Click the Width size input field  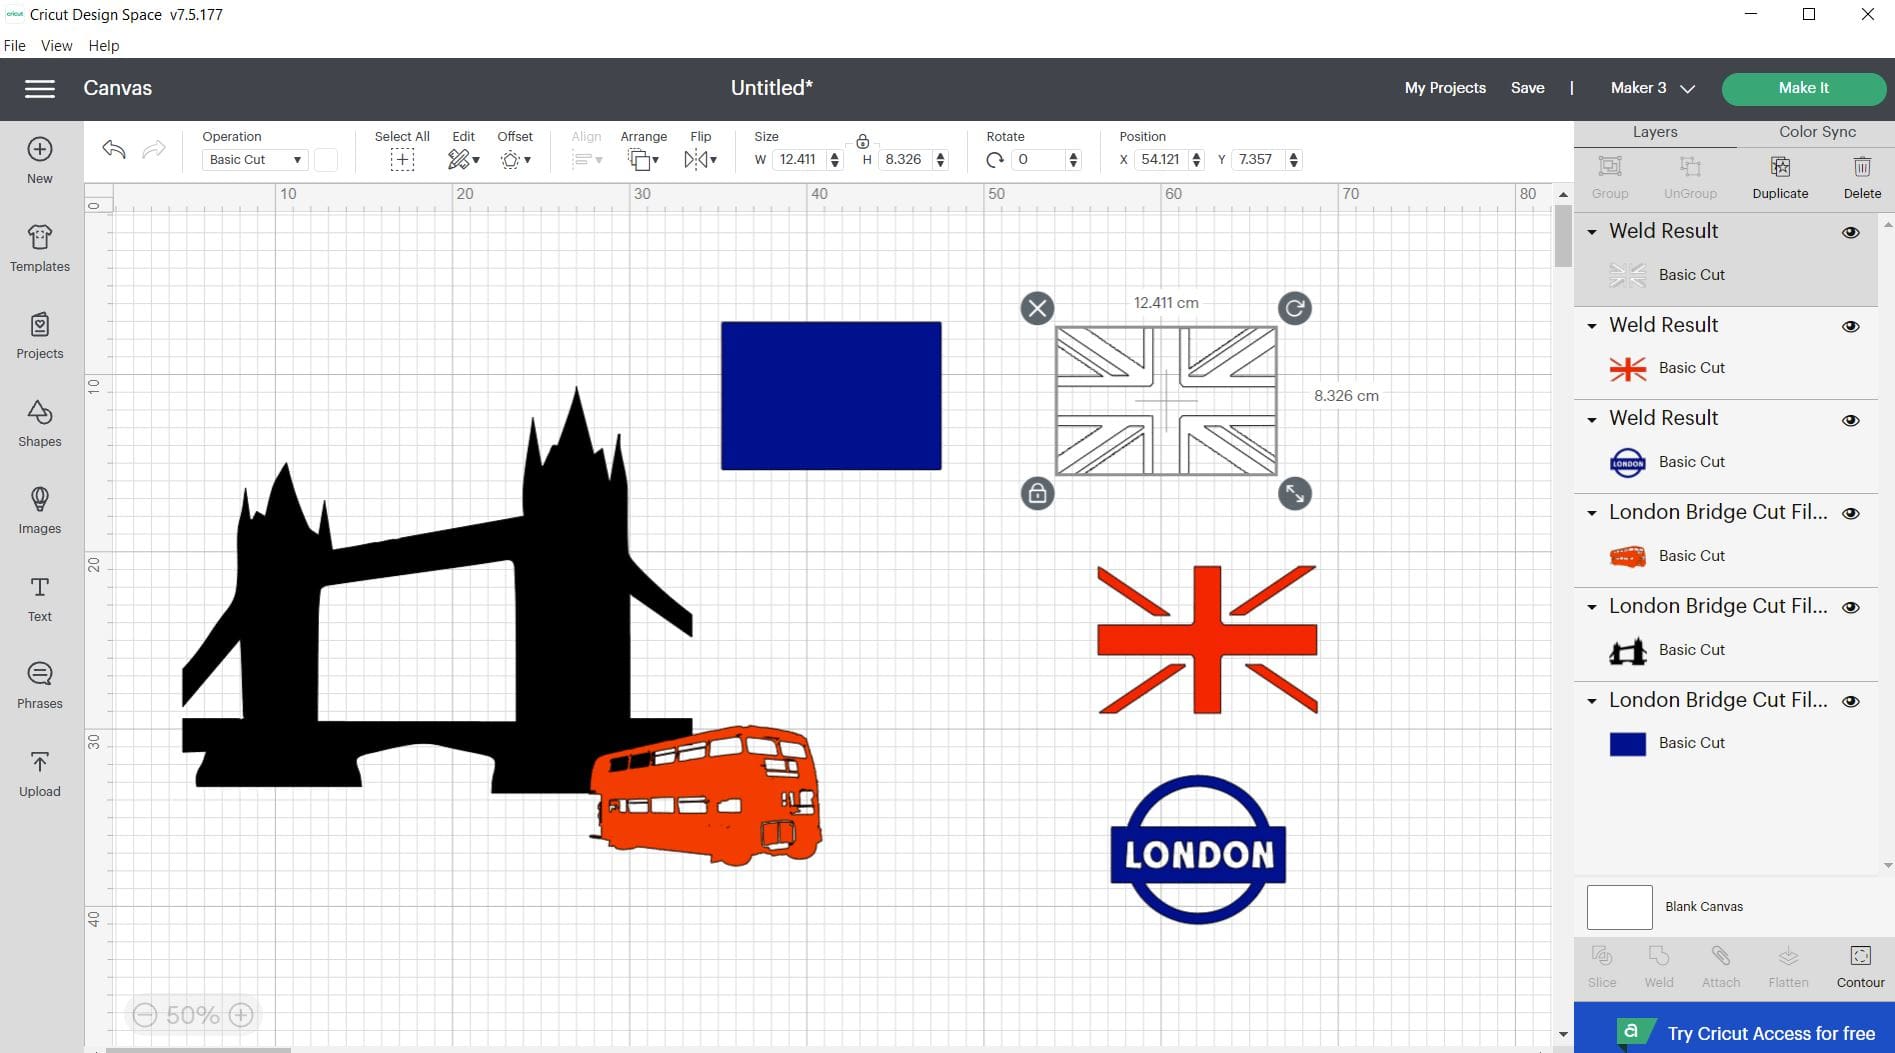(x=798, y=160)
